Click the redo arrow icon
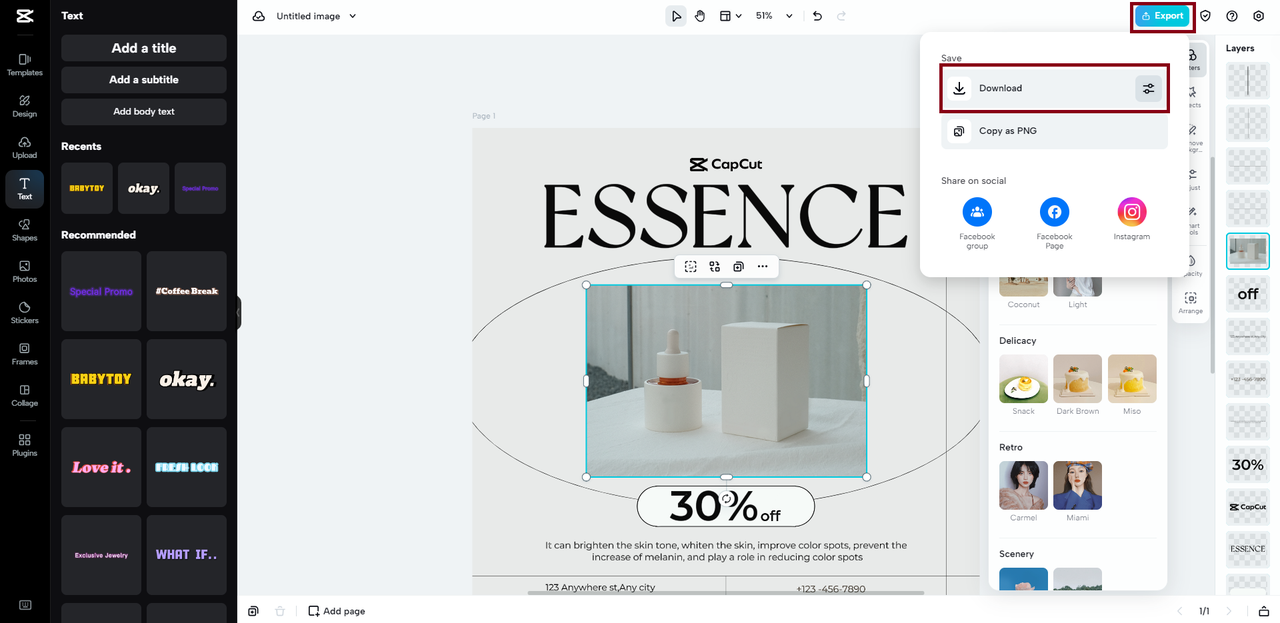Viewport: 1280px width, 623px height. 841,16
